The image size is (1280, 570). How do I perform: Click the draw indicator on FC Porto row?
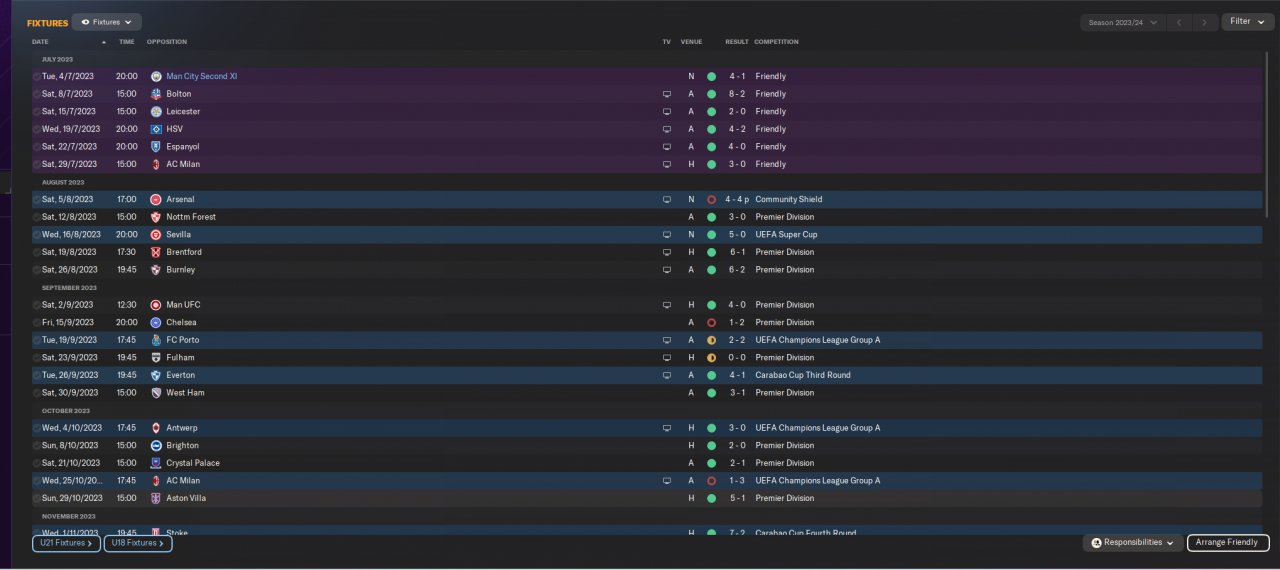tap(711, 340)
